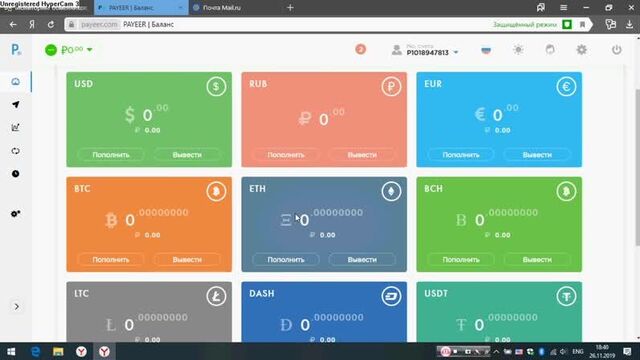
Task: Click Вывести on the BTC card
Action: click(187, 260)
